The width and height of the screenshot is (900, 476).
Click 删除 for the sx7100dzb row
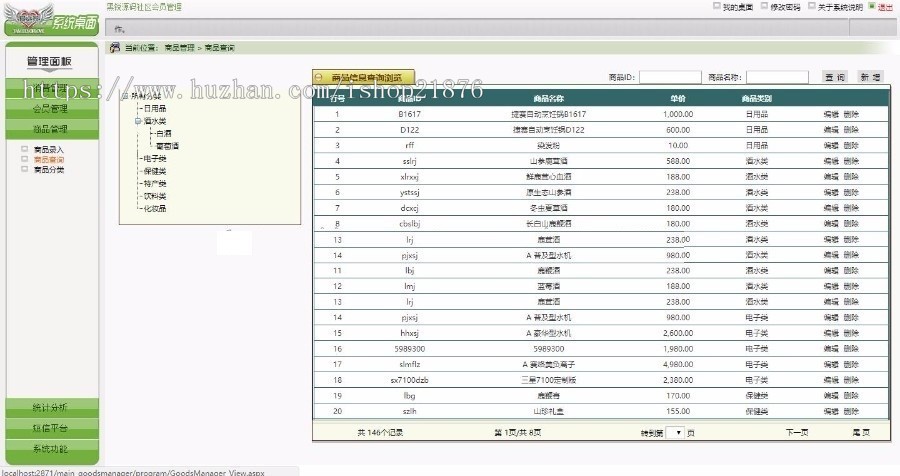pos(851,380)
